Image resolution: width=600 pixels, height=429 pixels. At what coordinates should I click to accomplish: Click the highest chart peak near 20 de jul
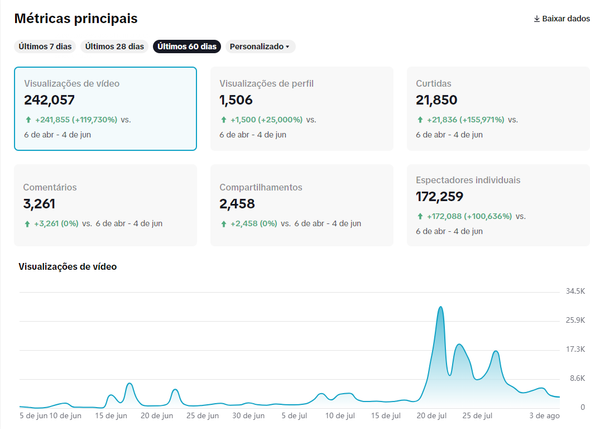441,308
